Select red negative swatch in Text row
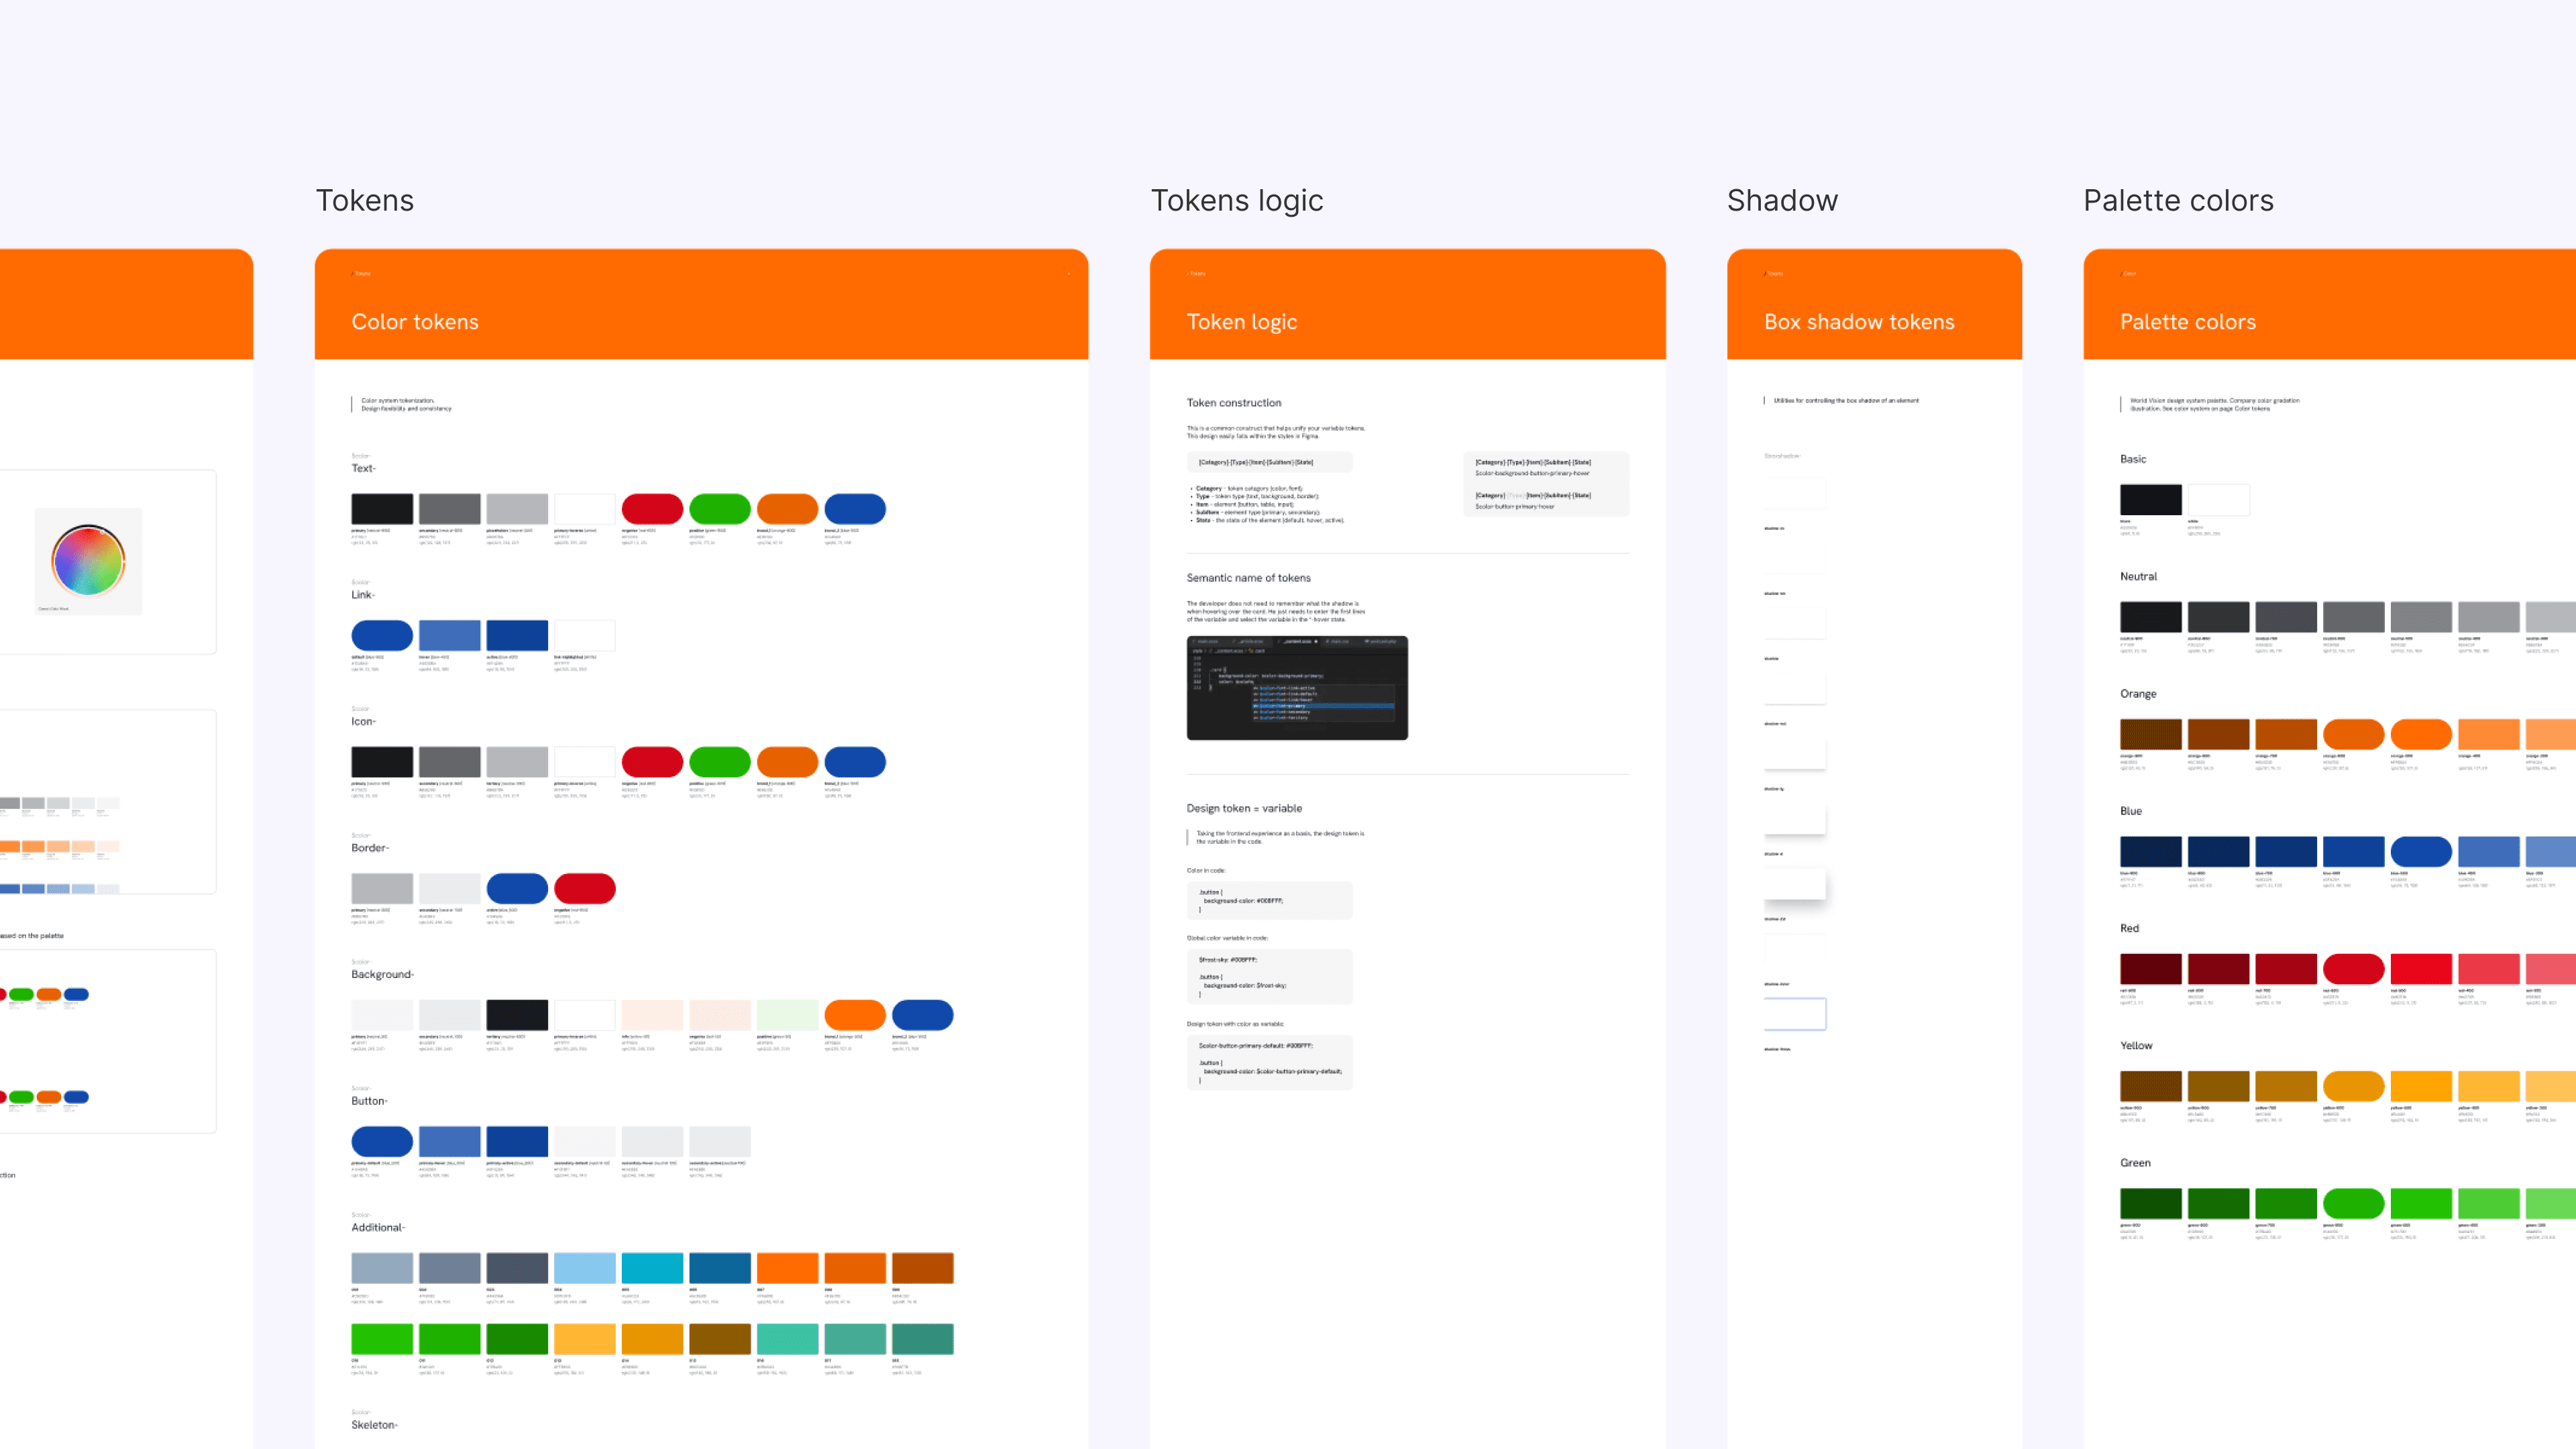Image resolution: width=2576 pixels, height=1449 pixels. pos(651,508)
